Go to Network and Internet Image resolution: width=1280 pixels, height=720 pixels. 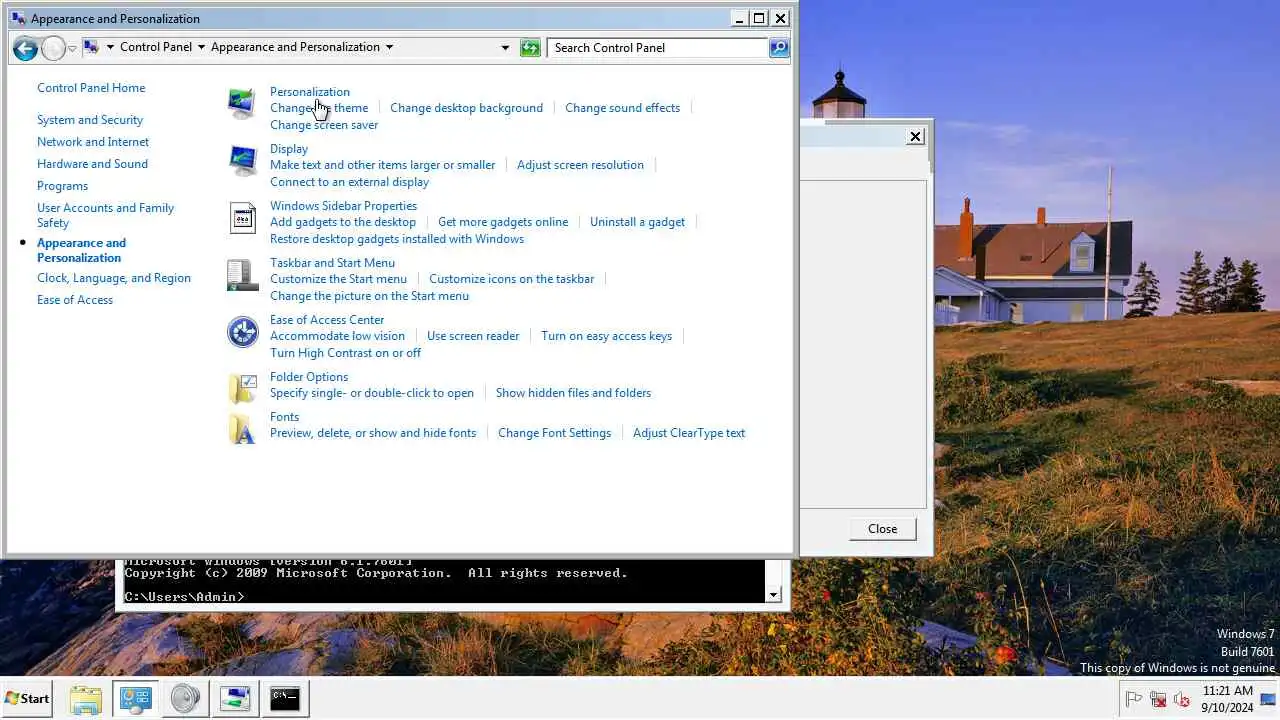(93, 142)
